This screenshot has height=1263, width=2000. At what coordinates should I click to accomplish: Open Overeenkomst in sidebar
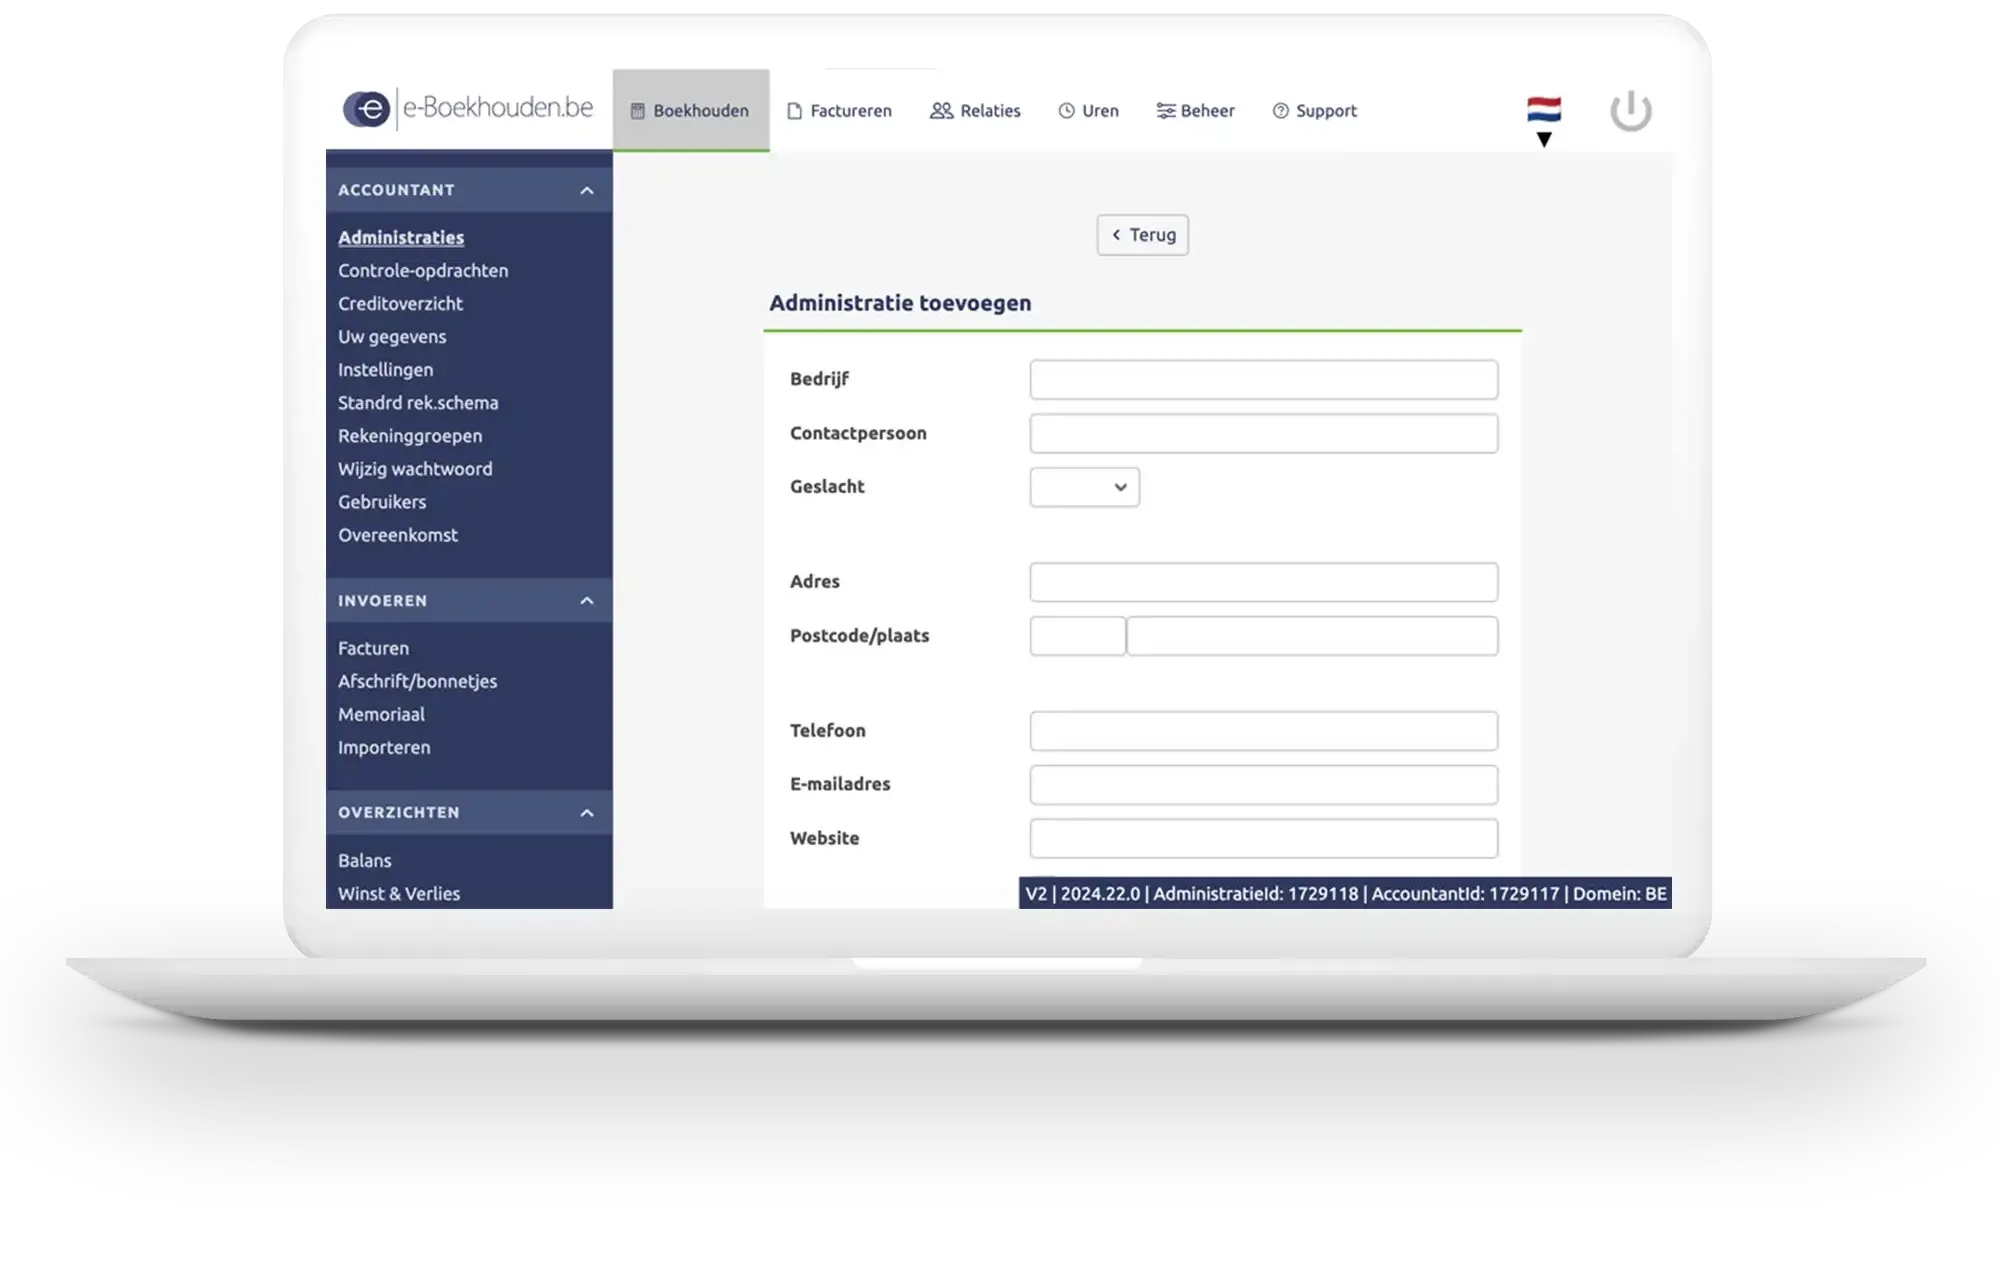[398, 534]
